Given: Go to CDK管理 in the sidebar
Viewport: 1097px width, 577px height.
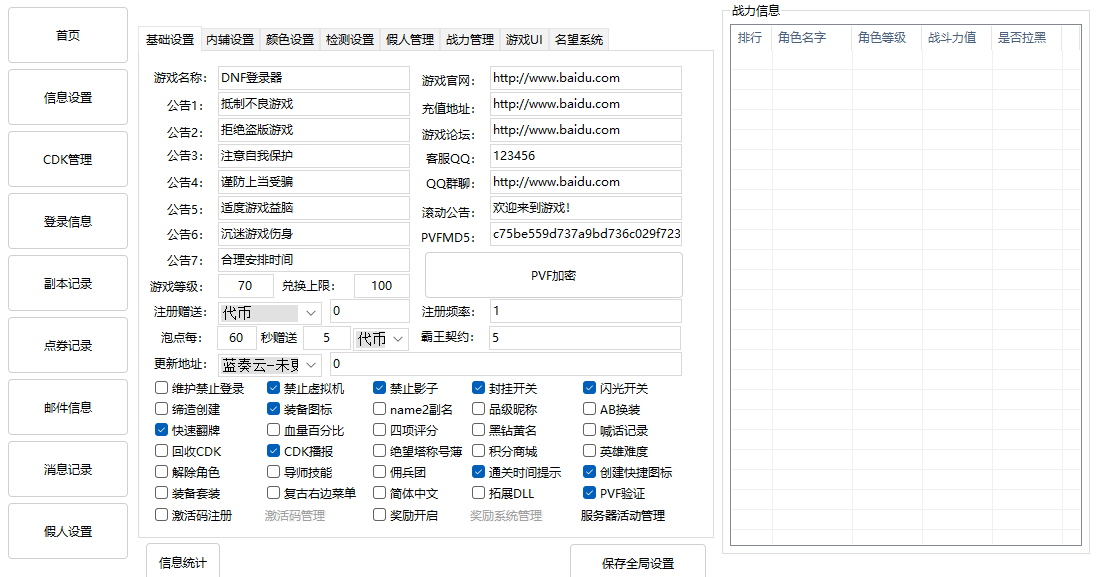Looking at the screenshot, I should pyautogui.click(x=68, y=159).
